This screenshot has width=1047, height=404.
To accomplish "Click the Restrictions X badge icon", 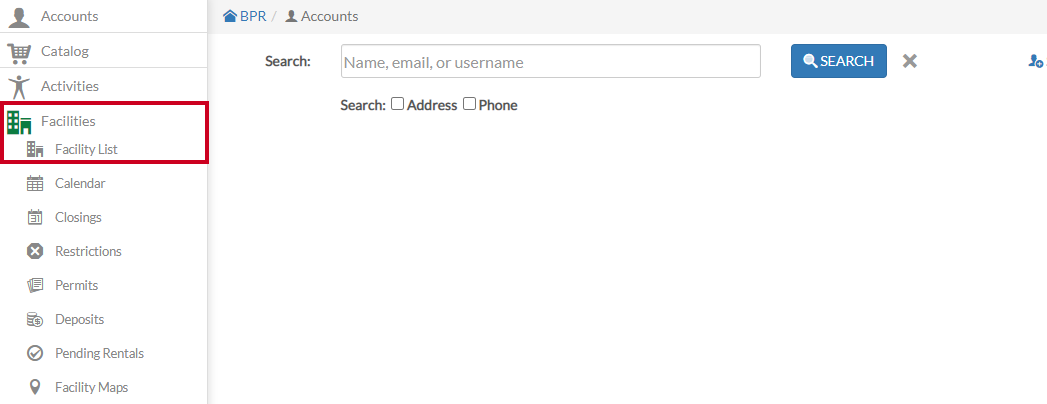I will pyautogui.click(x=35, y=252).
